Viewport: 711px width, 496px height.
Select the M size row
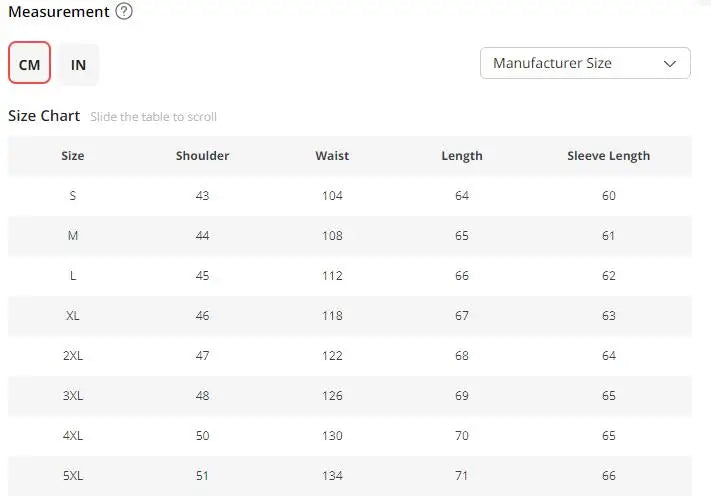[x=73, y=236]
